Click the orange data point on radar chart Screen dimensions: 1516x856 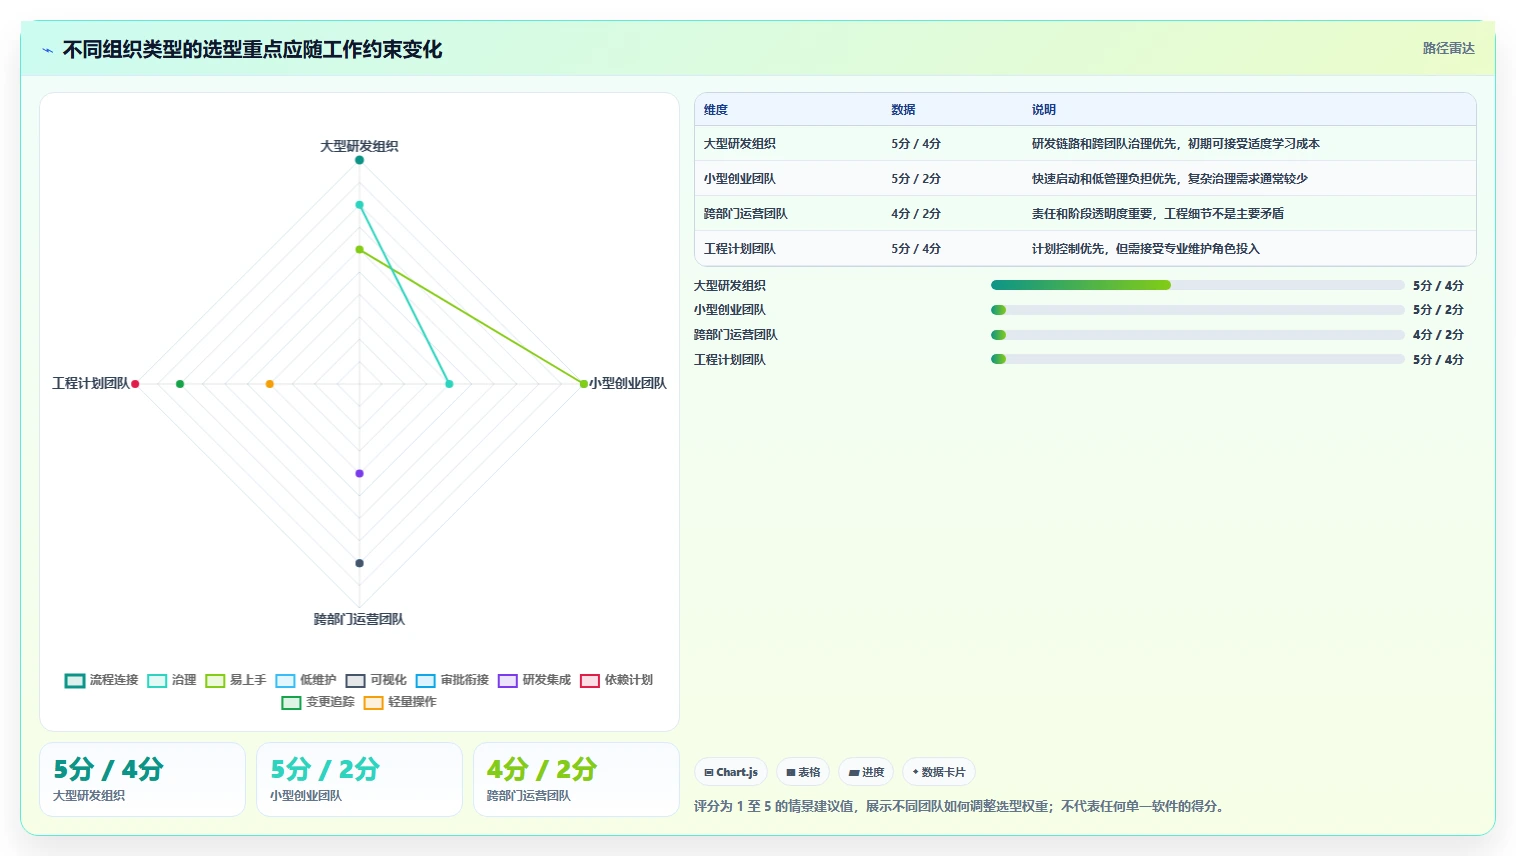pos(270,384)
